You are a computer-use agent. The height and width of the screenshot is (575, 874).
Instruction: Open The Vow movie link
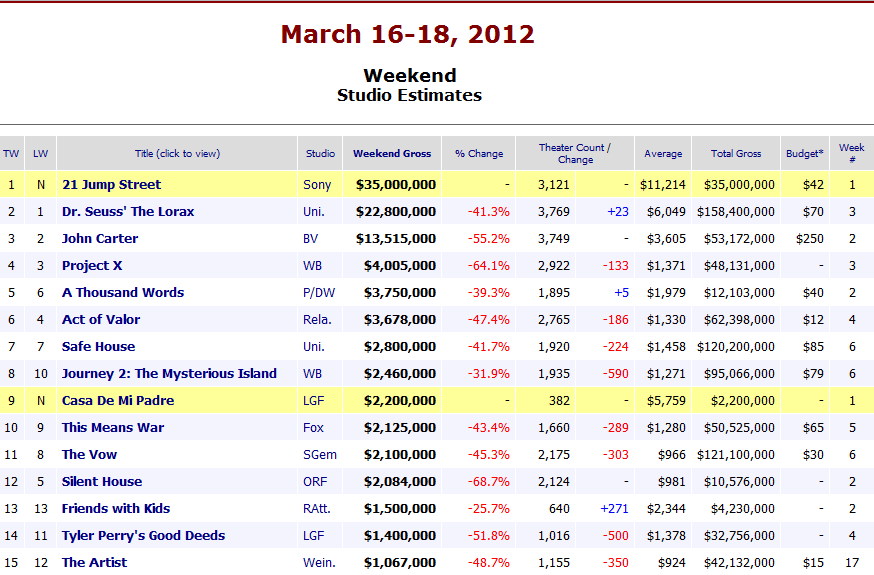[x=90, y=455]
